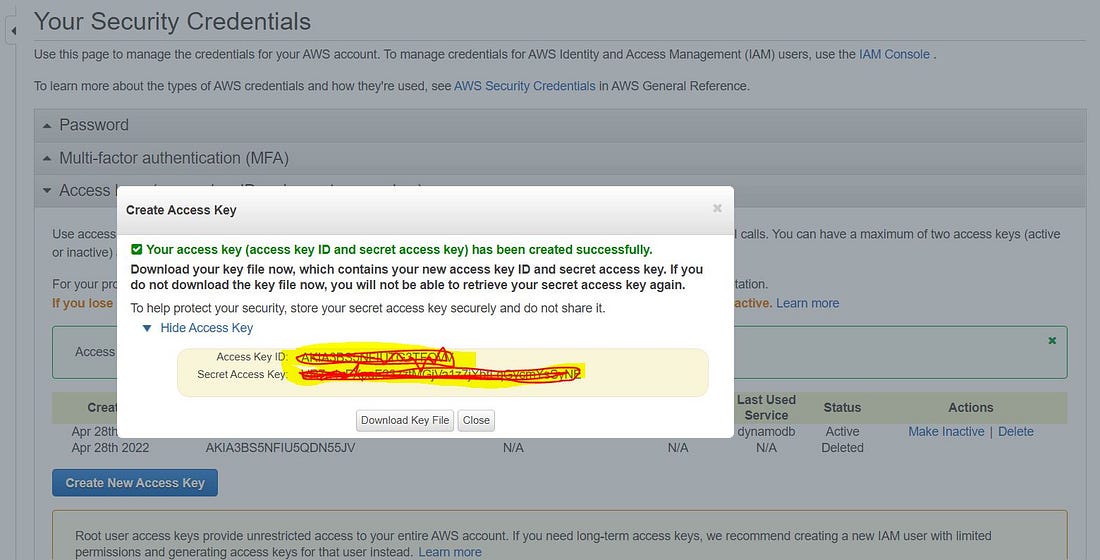Click the Actions column header
Image resolution: width=1100 pixels, height=560 pixels.
(971, 407)
